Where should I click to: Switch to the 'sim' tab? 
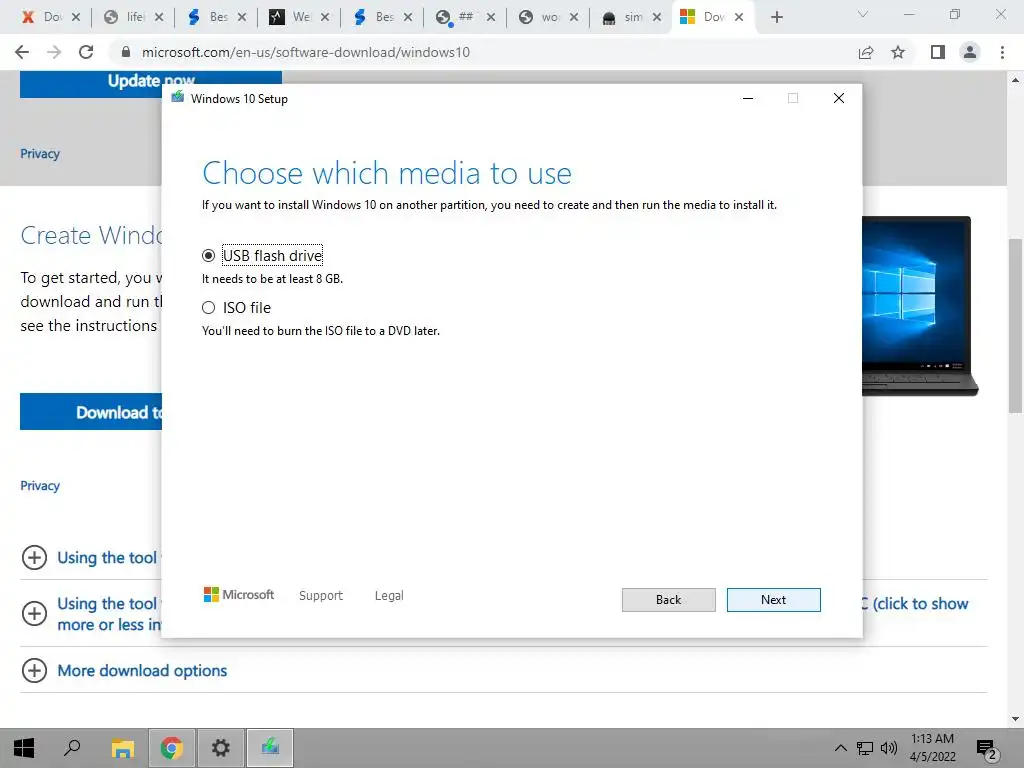(623, 17)
